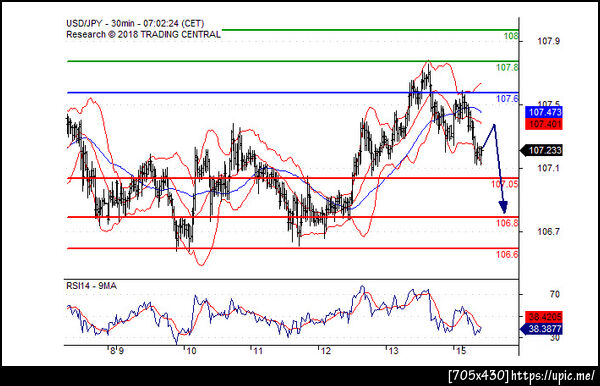600x386 pixels.
Task: Select the Research 2018 TRADING CENTRAL caption
Action: [143, 34]
